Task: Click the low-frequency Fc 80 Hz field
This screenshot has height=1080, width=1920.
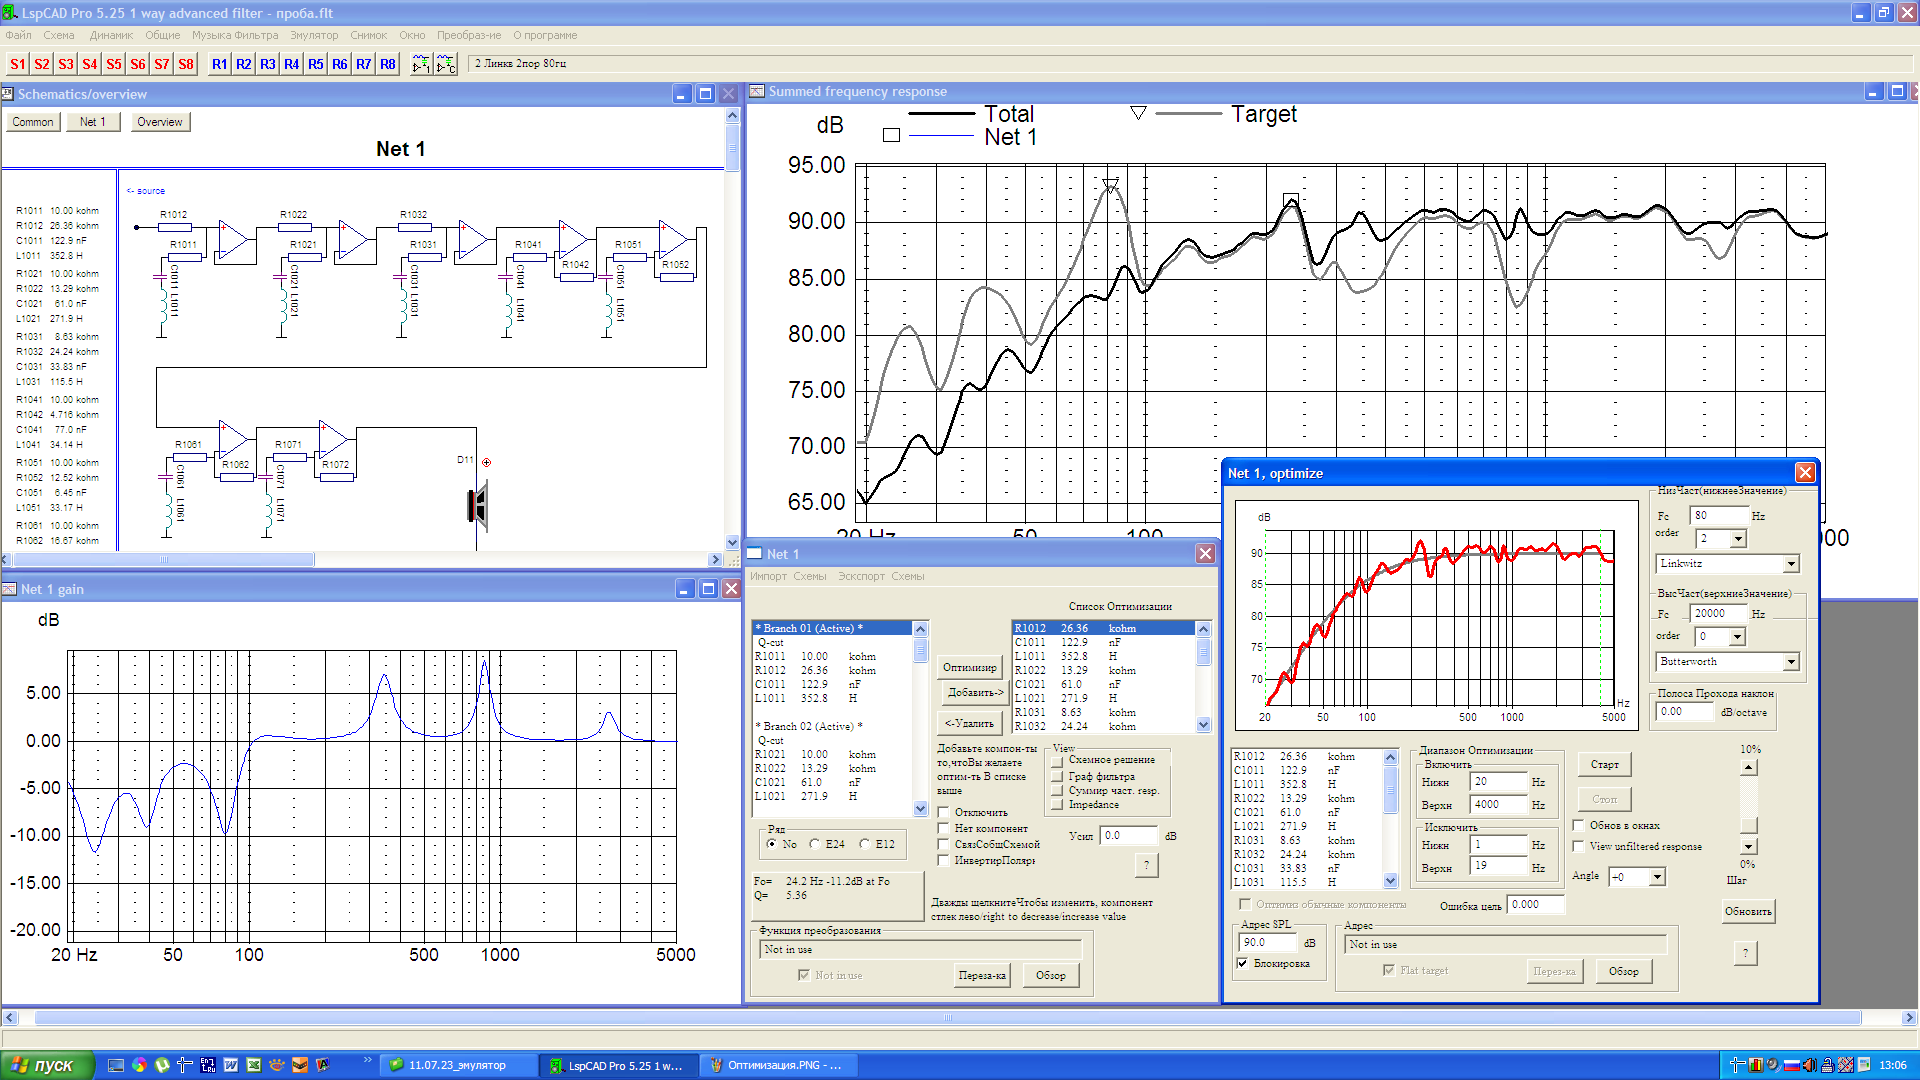Action: [x=1717, y=516]
